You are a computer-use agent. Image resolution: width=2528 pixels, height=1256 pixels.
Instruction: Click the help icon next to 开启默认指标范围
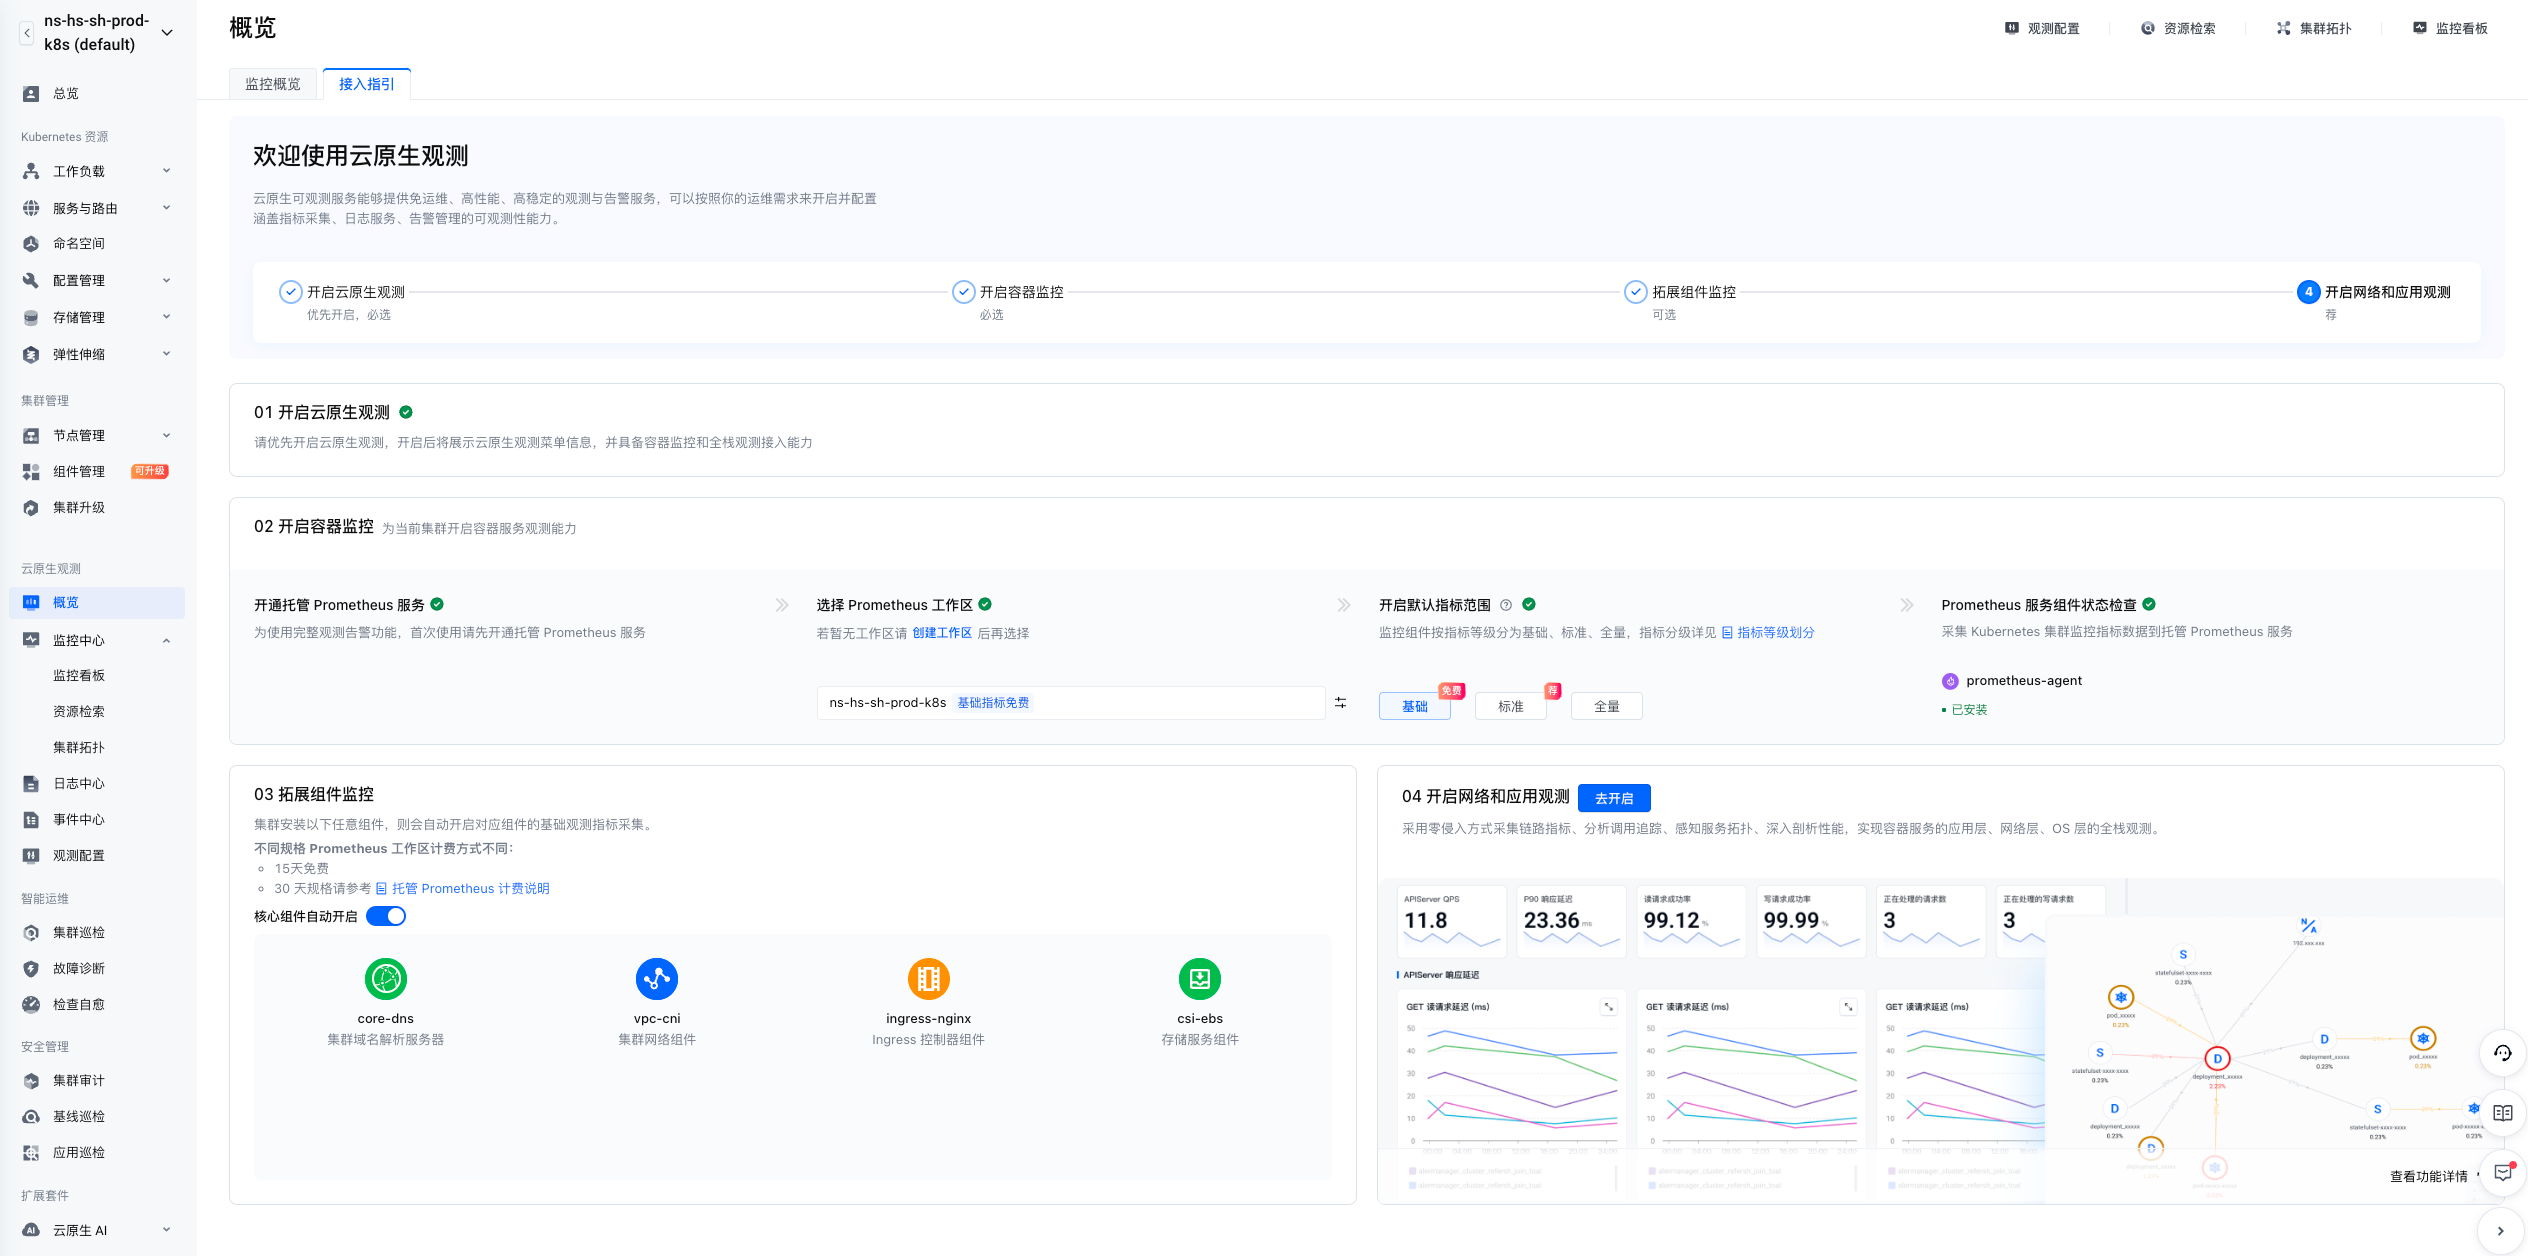[x=1506, y=605]
